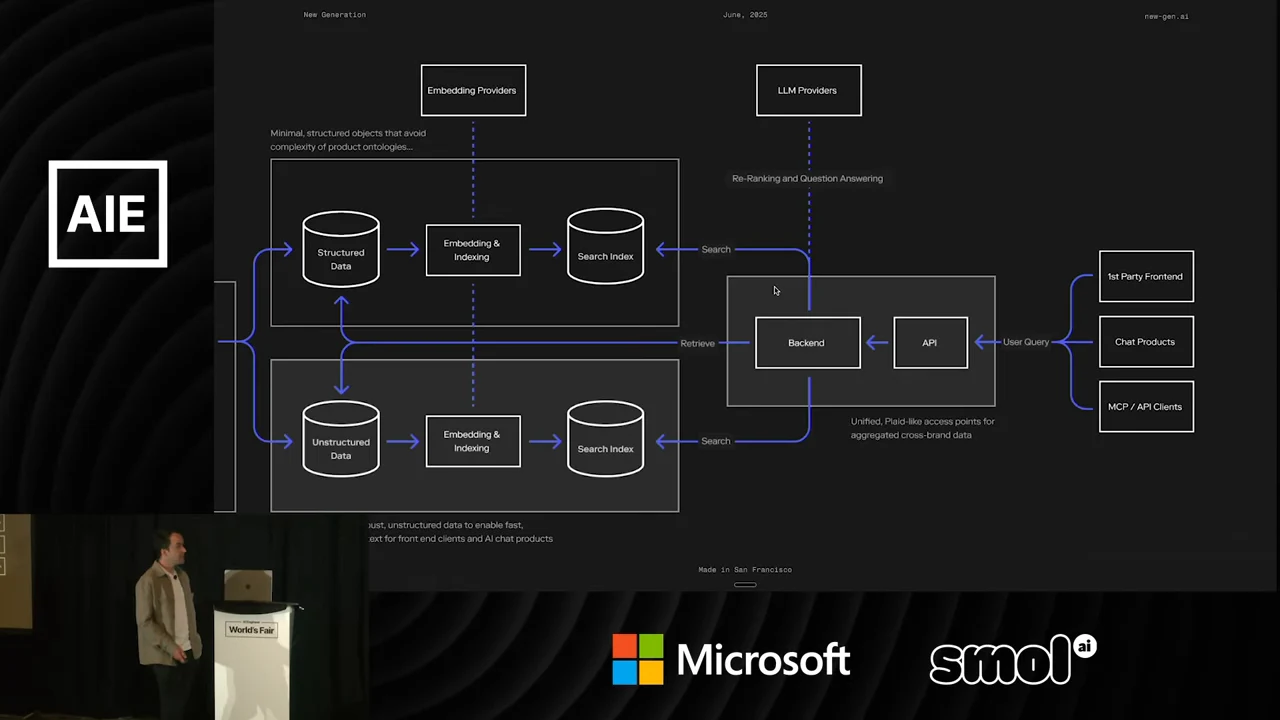This screenshot has height=720, width=1280.
Task: Open the new-gen.ai link
Action: pos(1166,16)
